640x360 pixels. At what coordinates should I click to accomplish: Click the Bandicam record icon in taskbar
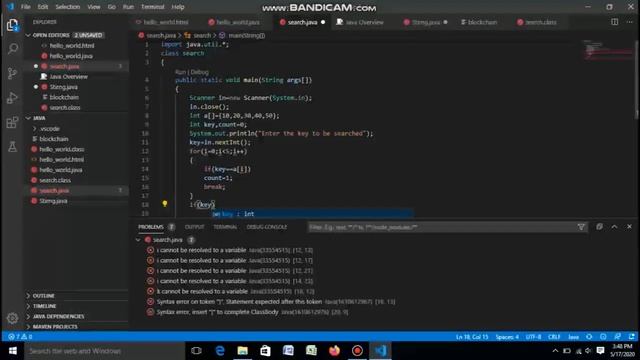tap(357, 351)
